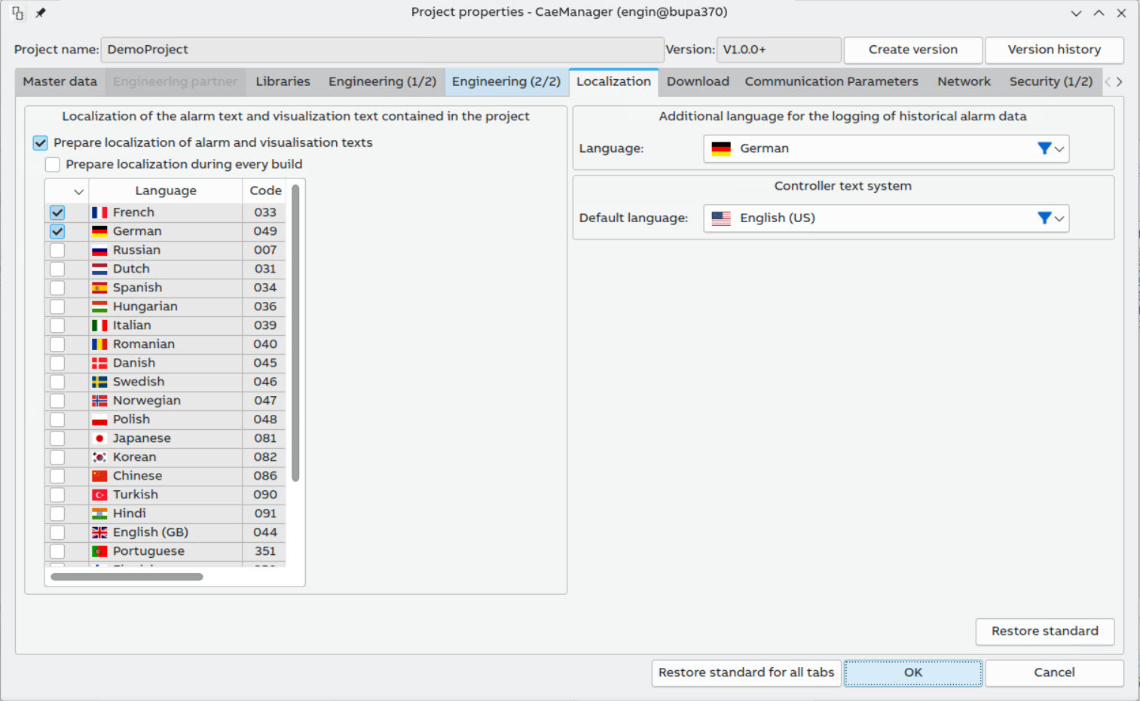The height and width of the screenshot is (701, 1140).
Task: Click the English (GB) flag icon
Action: click(x=99, y=533)
